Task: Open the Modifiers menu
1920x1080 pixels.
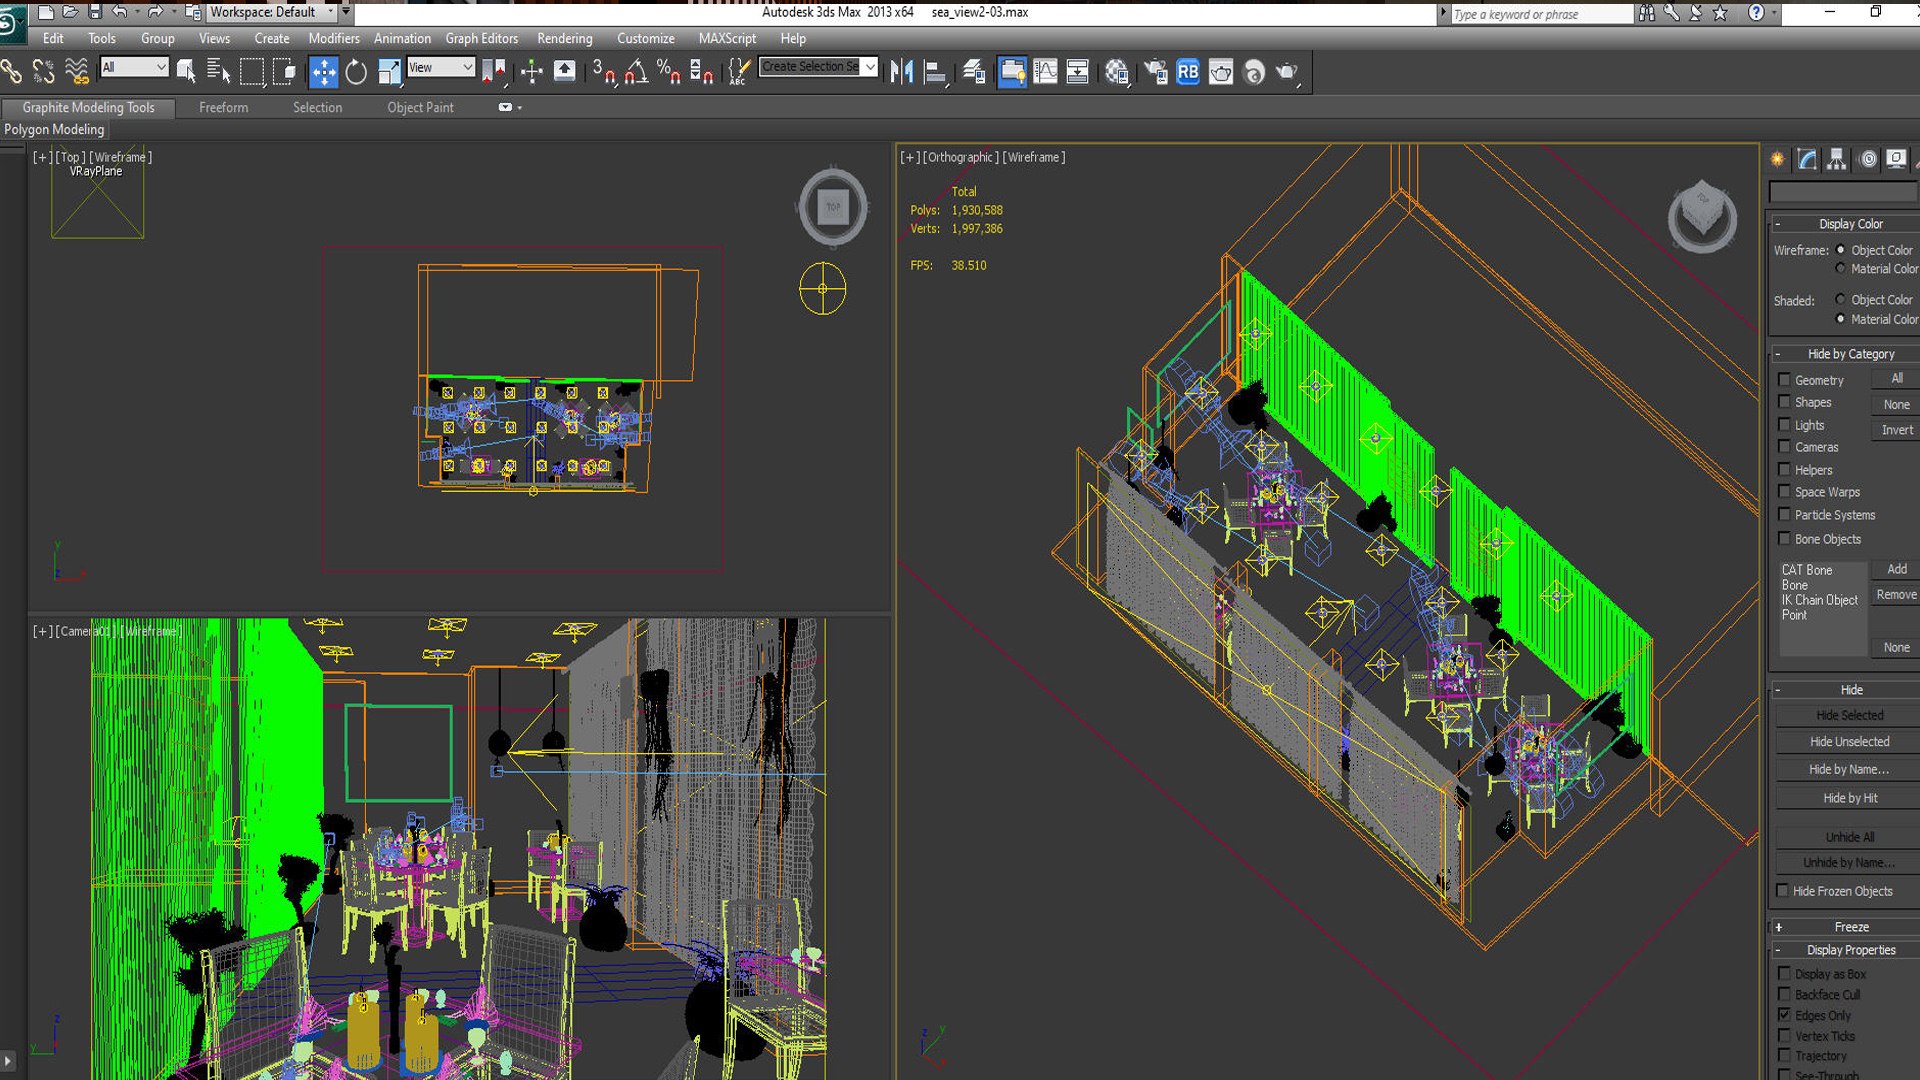Action: point(333,38)
